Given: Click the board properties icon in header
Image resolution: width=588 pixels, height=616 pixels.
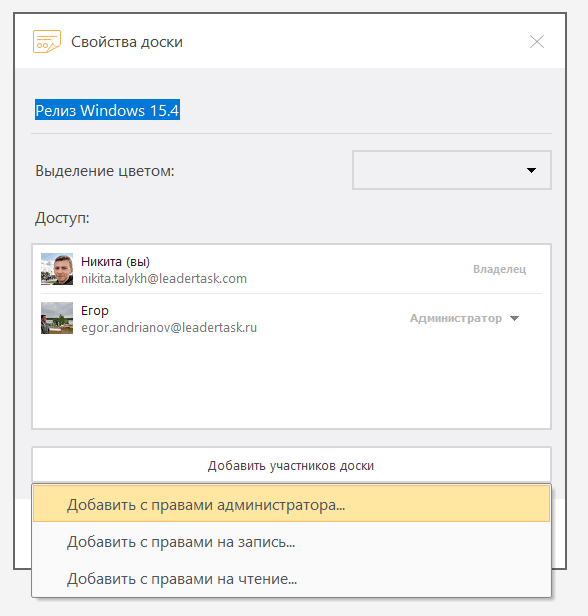Looking at the screenshot, I should pos(47,41).
